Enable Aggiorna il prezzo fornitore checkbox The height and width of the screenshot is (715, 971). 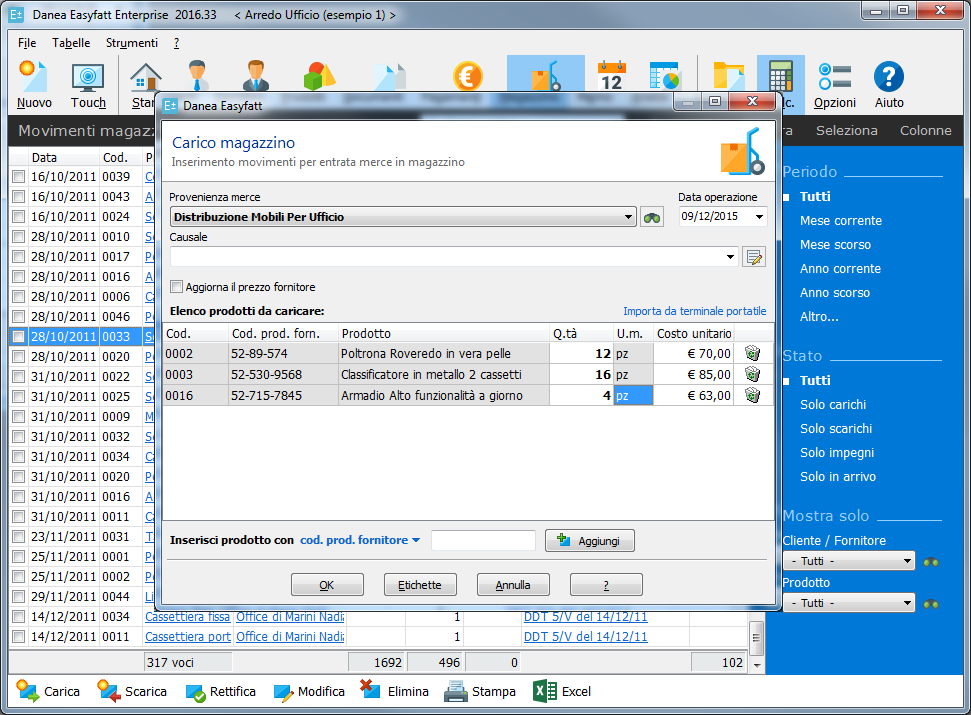(x=177, y=287)
